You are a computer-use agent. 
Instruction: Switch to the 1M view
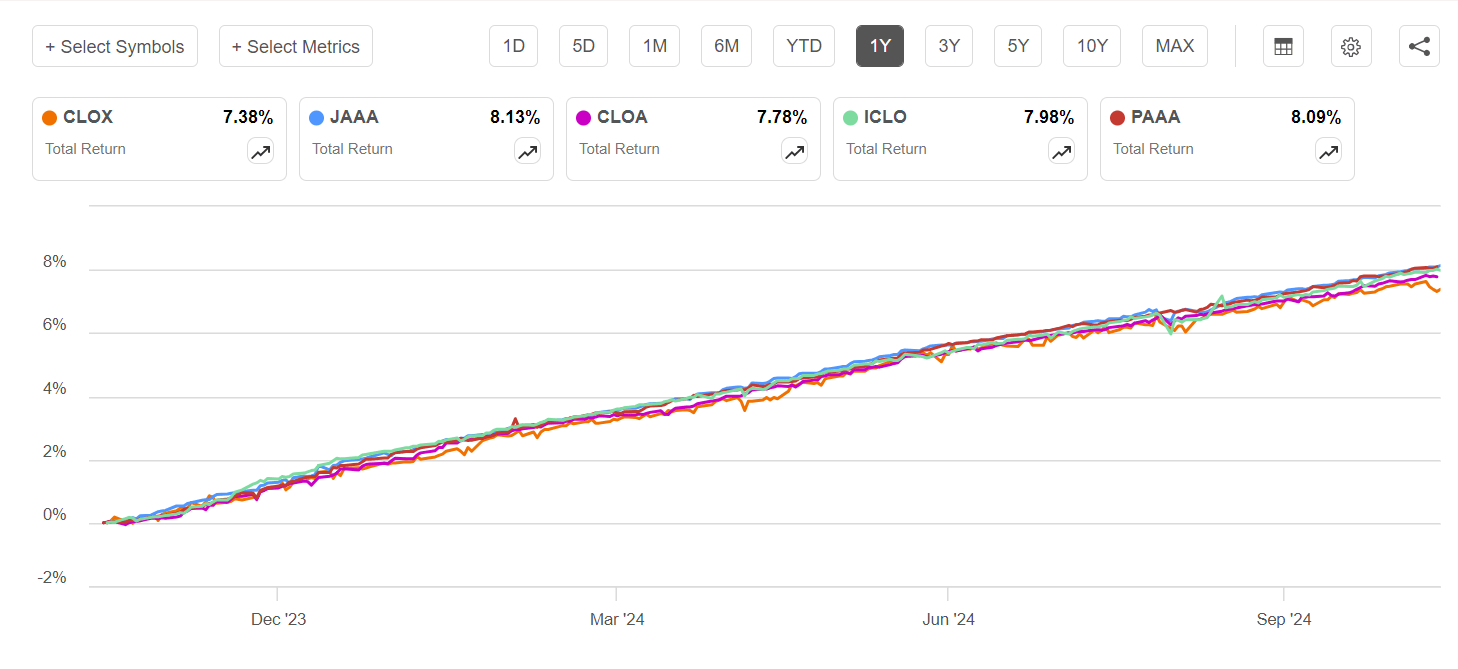[654, 46]
